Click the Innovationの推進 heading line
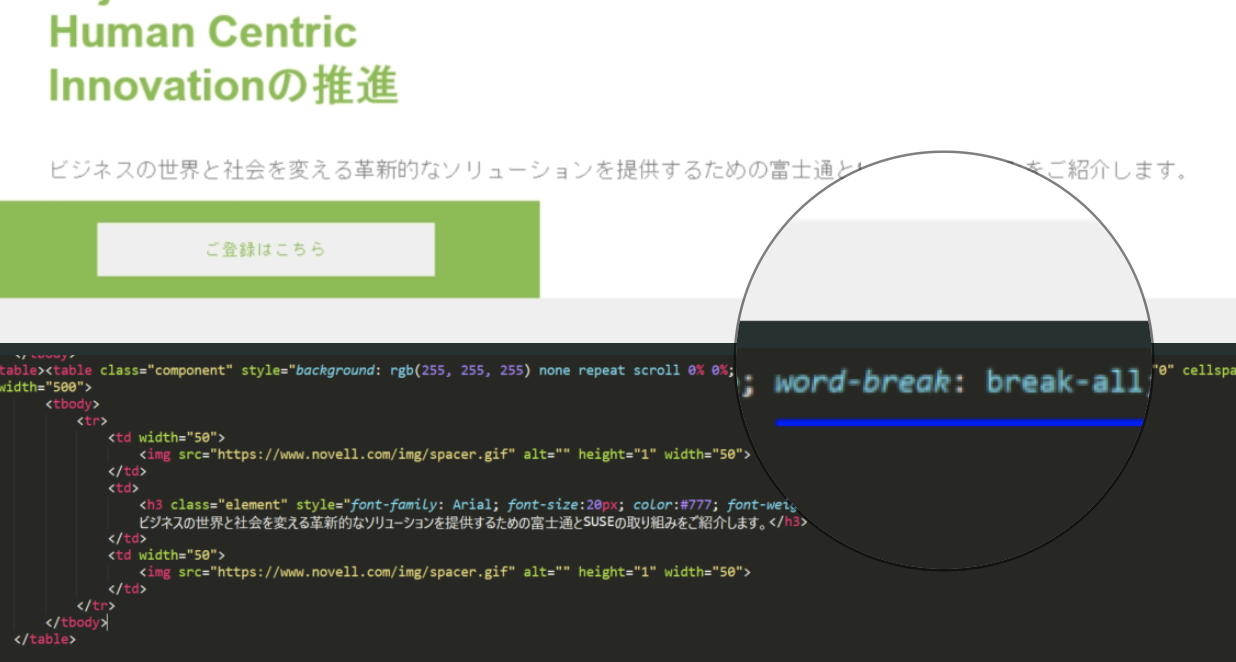 pyautogui.click(x=223, y=87)
